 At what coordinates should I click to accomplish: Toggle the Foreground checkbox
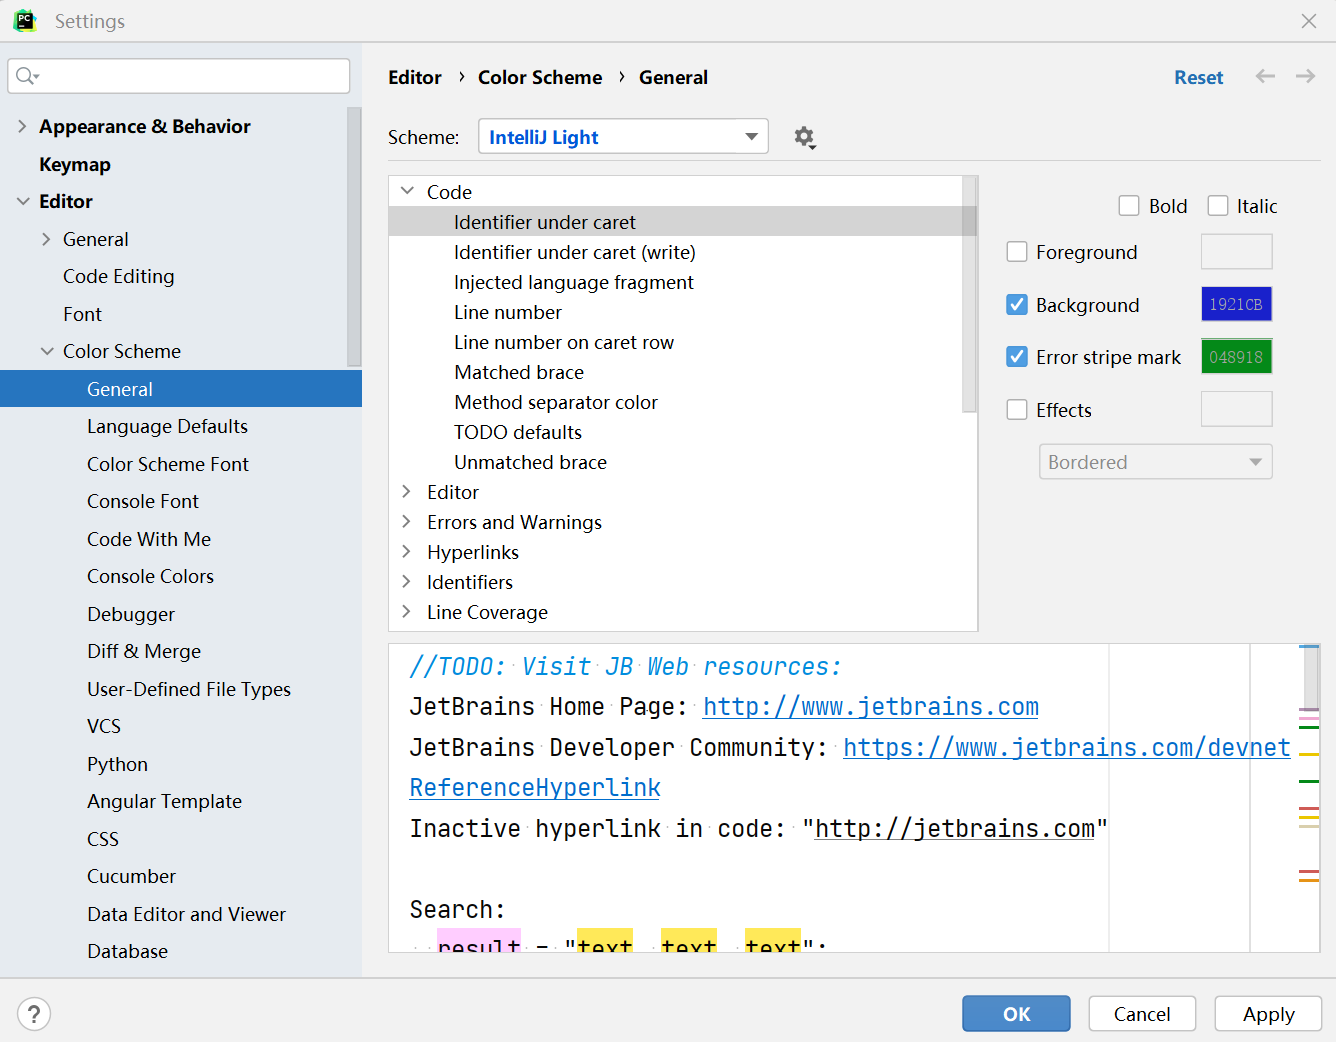(x=1017, y=252)
